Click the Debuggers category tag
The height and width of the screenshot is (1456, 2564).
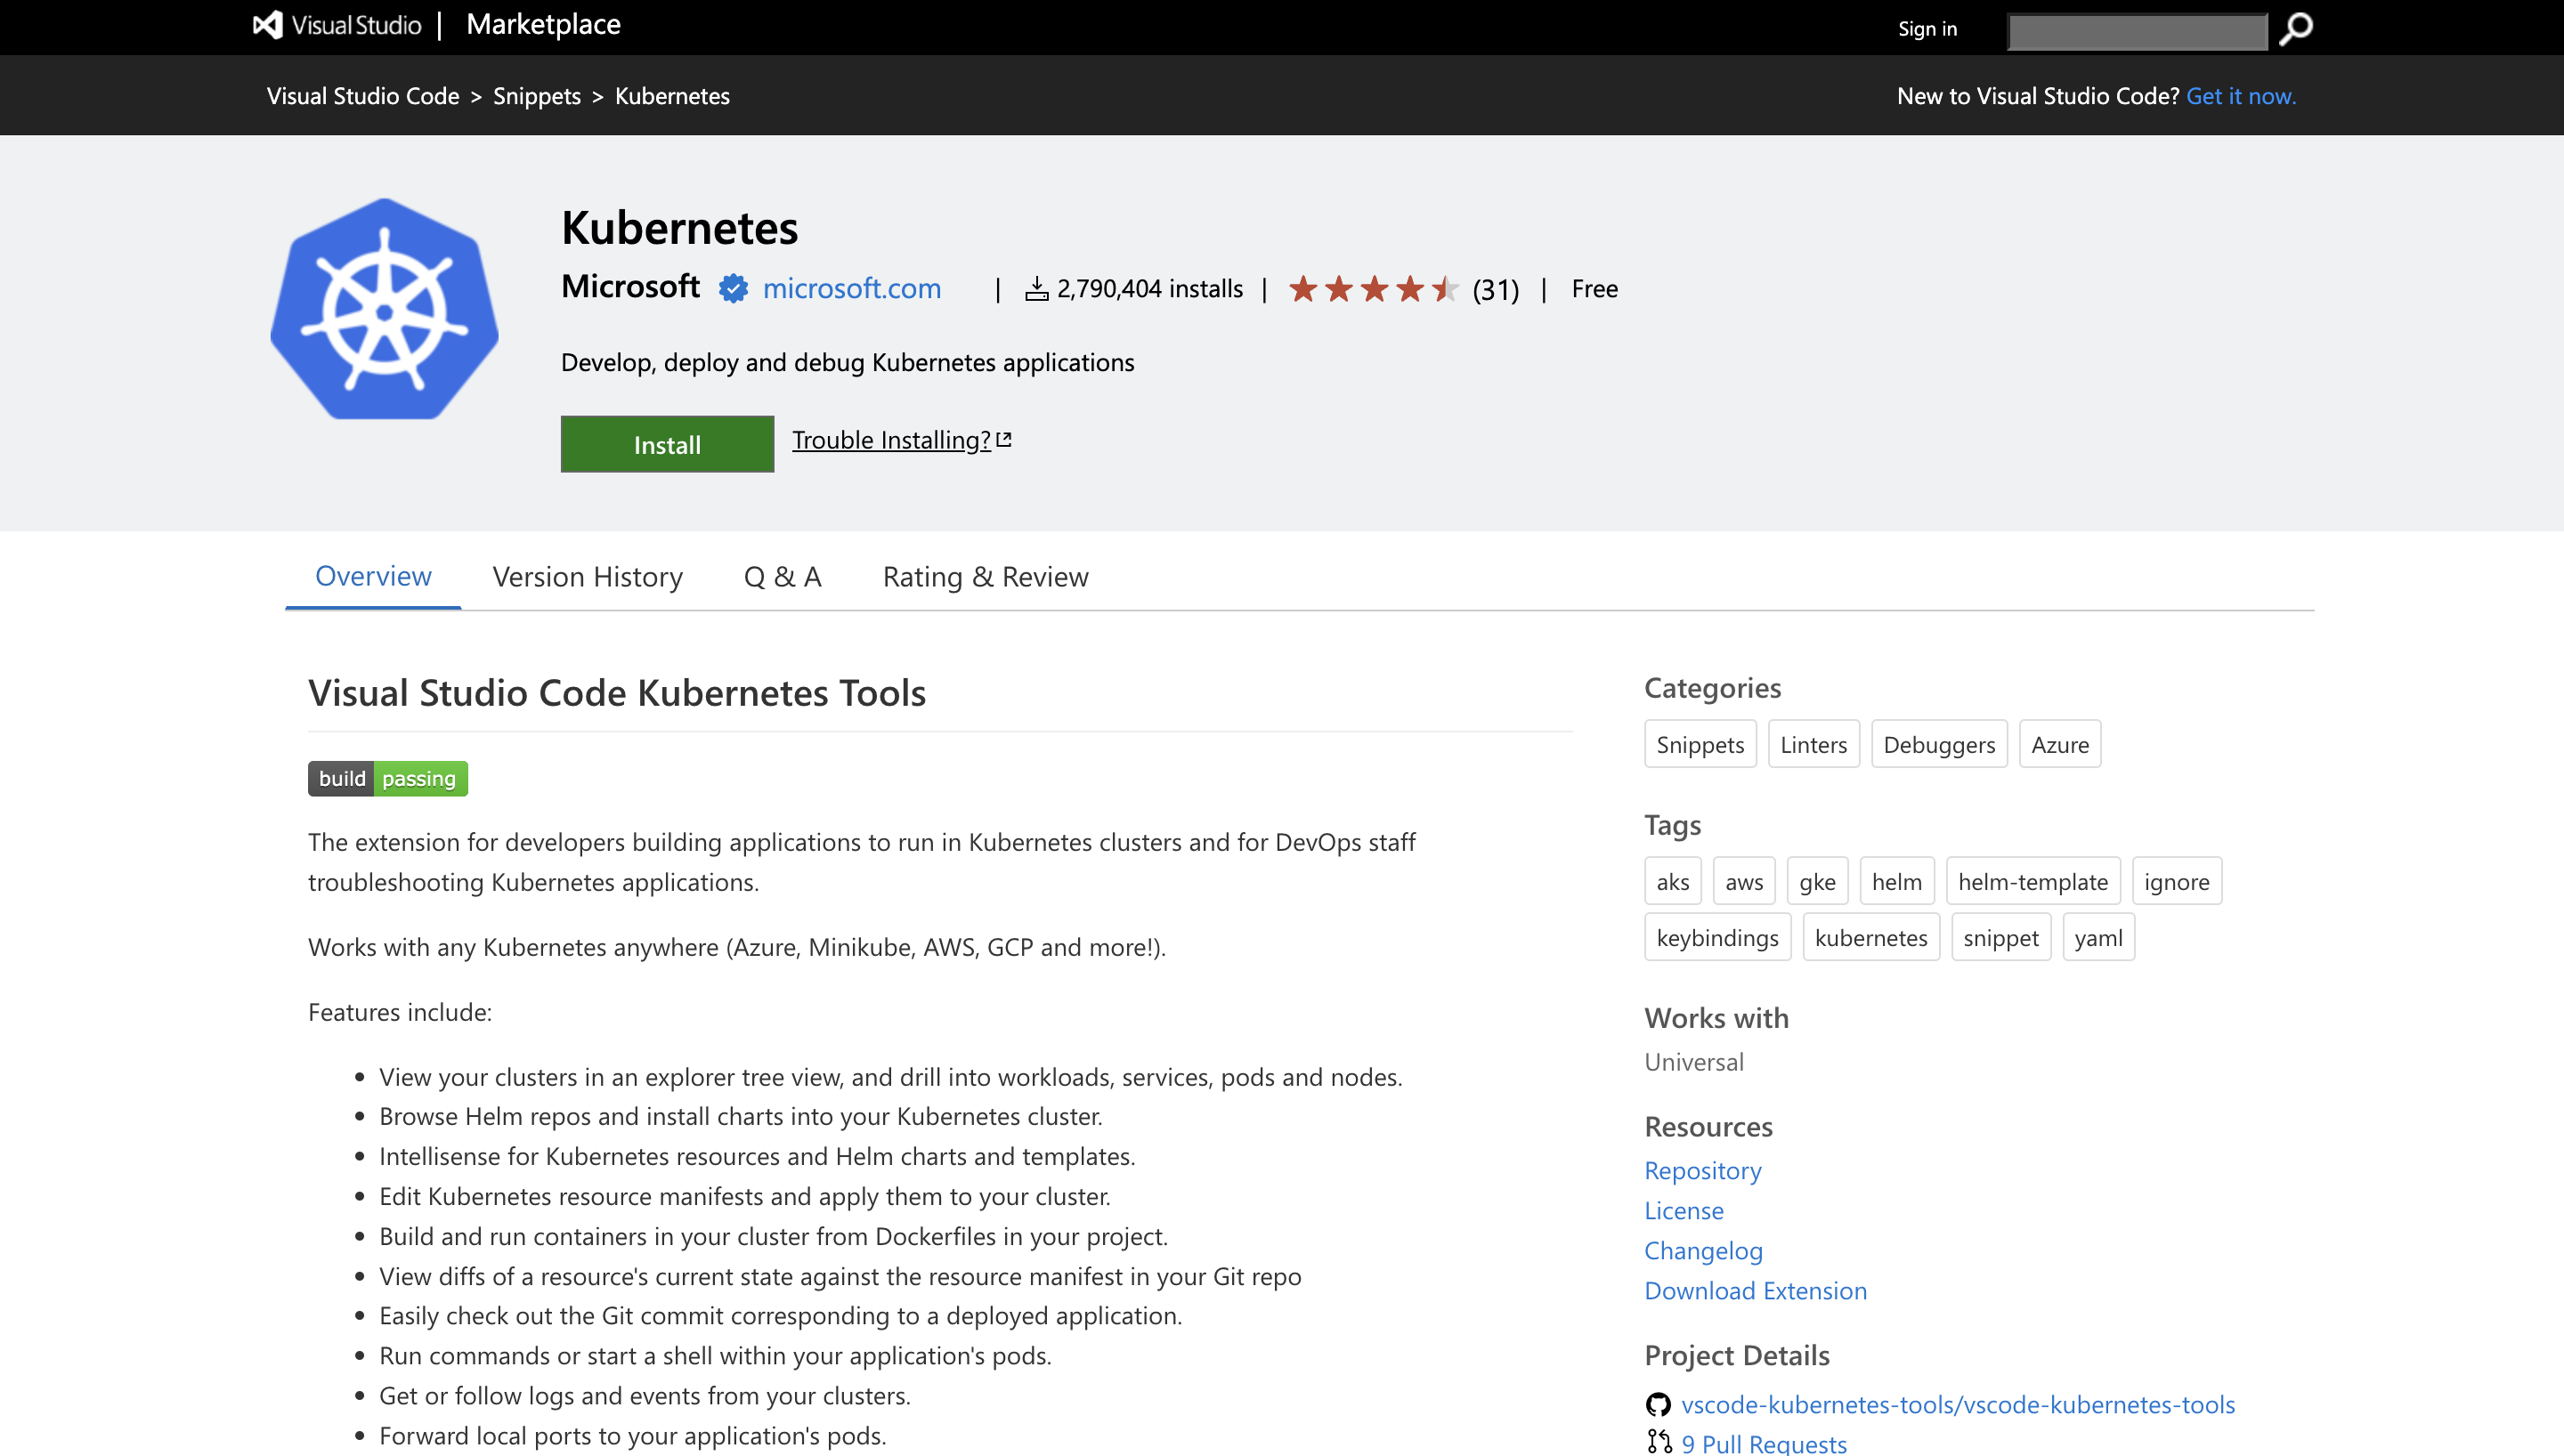tap(1937, 743)
